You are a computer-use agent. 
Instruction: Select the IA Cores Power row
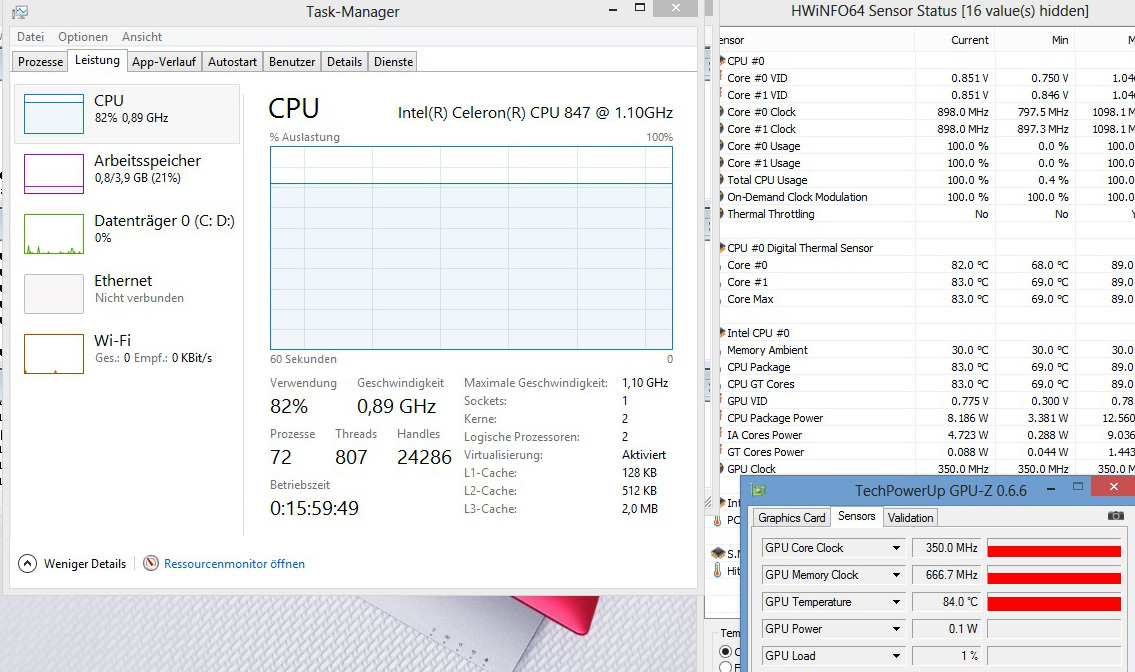(x=927, y=434)
